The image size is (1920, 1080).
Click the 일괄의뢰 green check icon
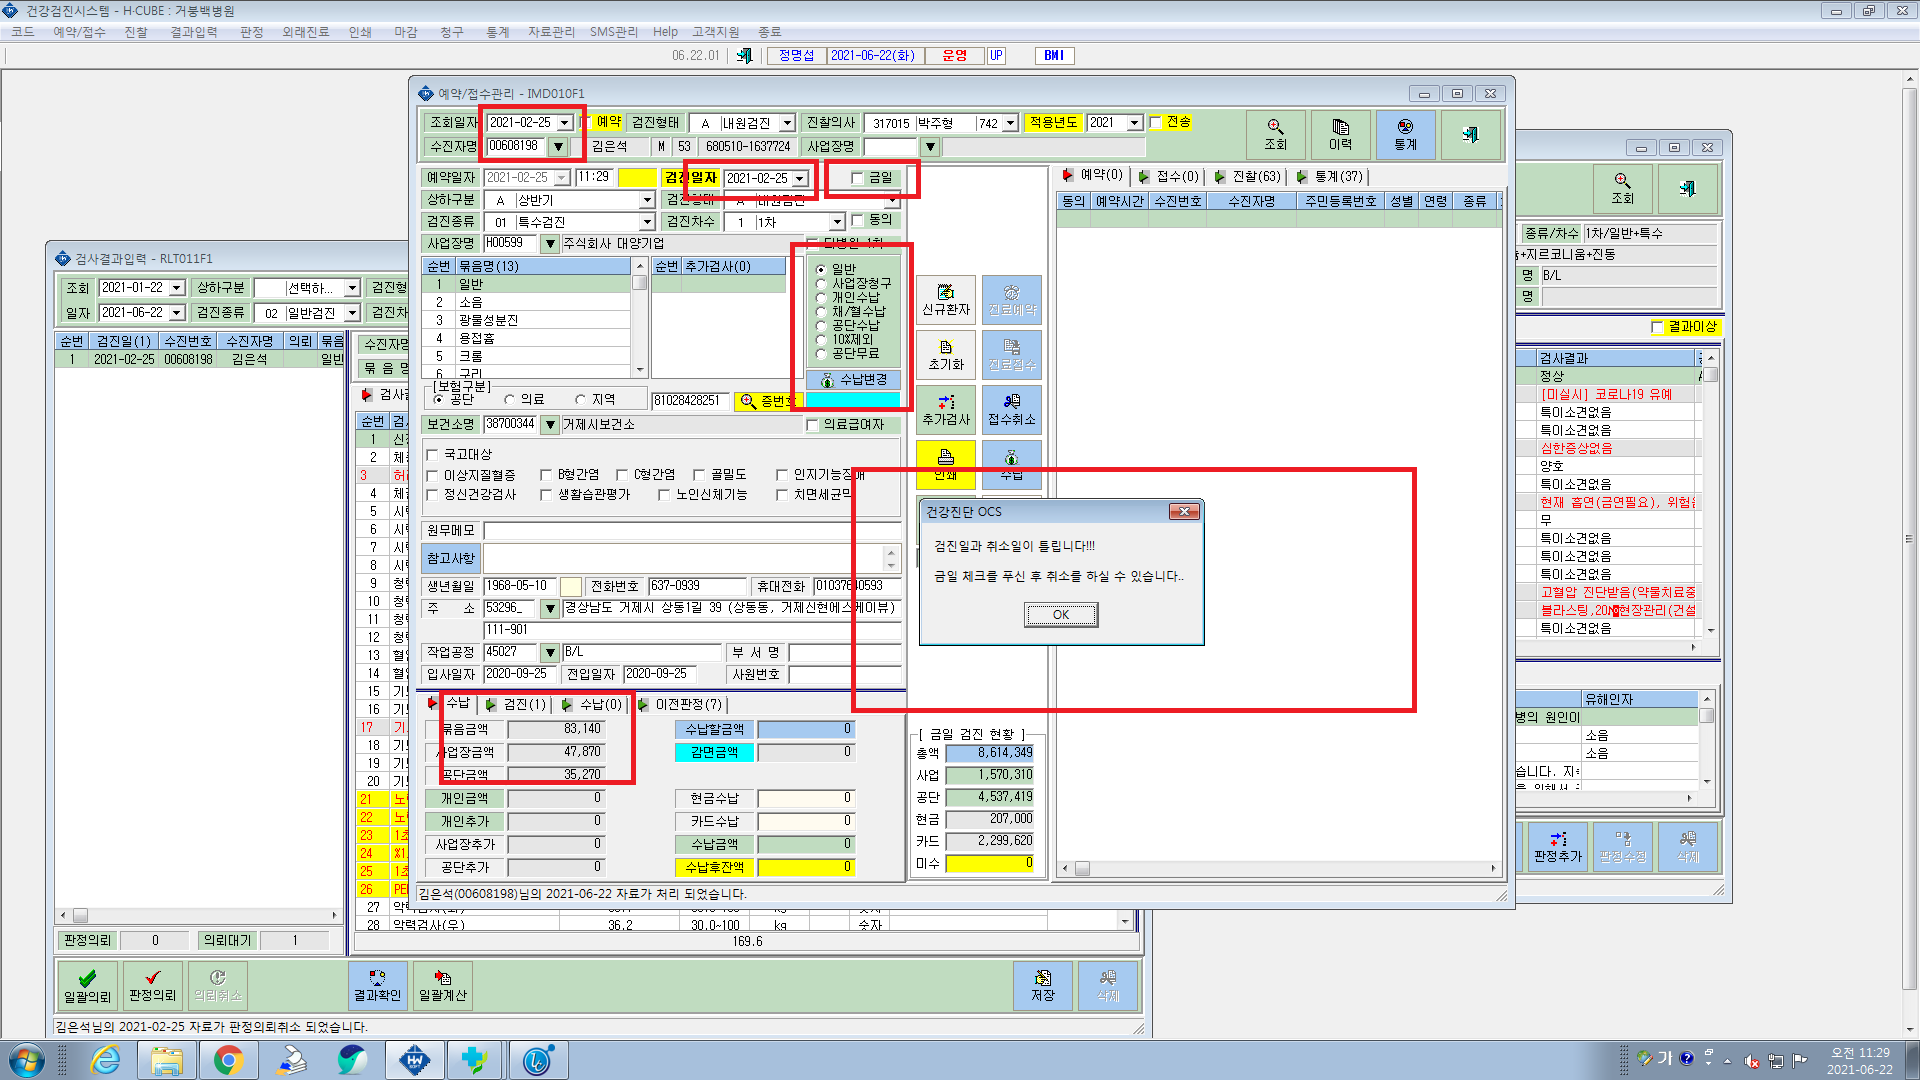(88, 986)
